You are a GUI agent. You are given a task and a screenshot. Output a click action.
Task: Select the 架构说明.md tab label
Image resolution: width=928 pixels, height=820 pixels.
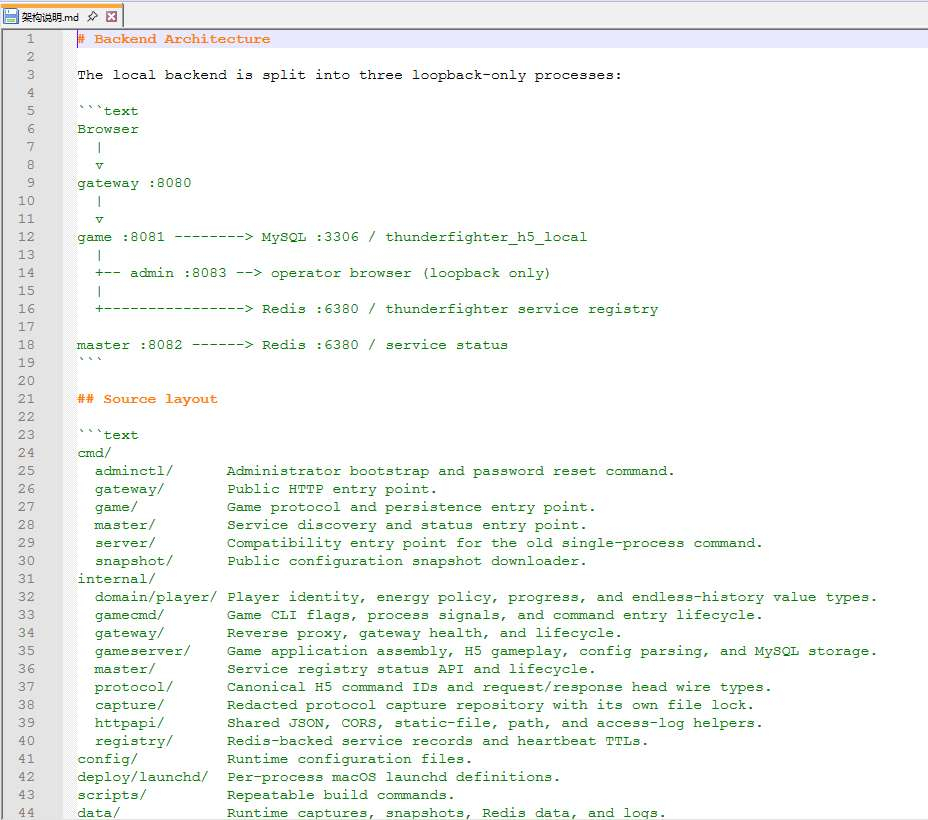click(x=50, y=17)
